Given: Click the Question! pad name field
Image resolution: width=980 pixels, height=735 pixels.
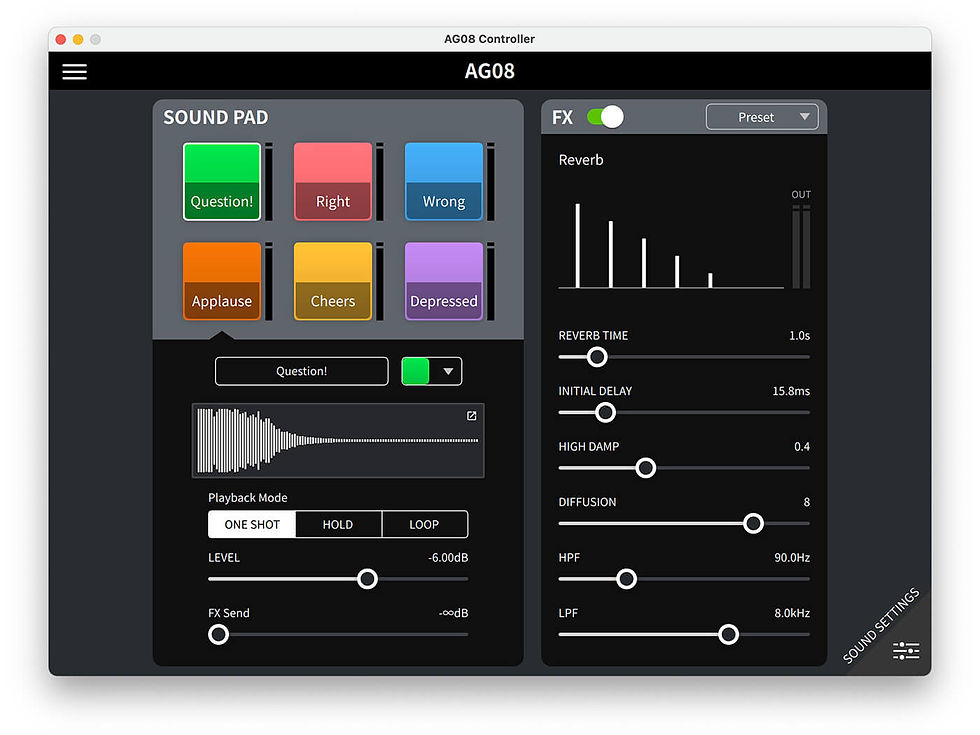Looking at the screenshot, I should point(301,371).
